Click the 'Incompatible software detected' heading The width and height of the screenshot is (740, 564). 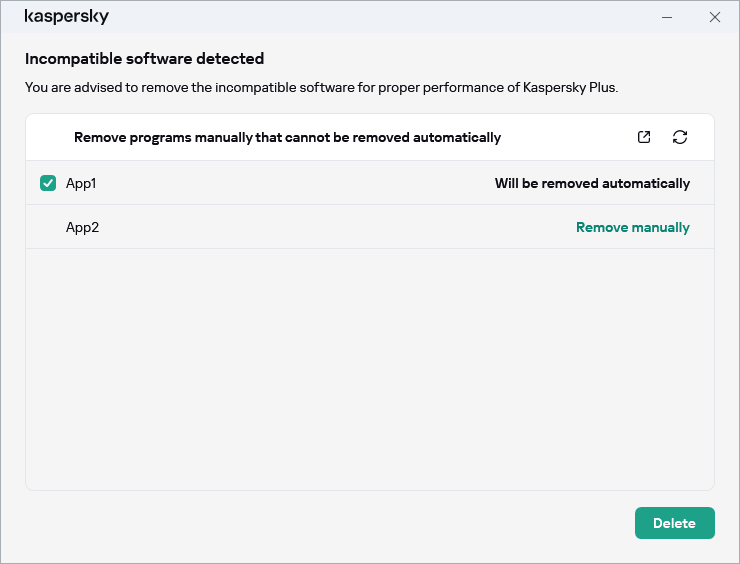tap(144, 59)
